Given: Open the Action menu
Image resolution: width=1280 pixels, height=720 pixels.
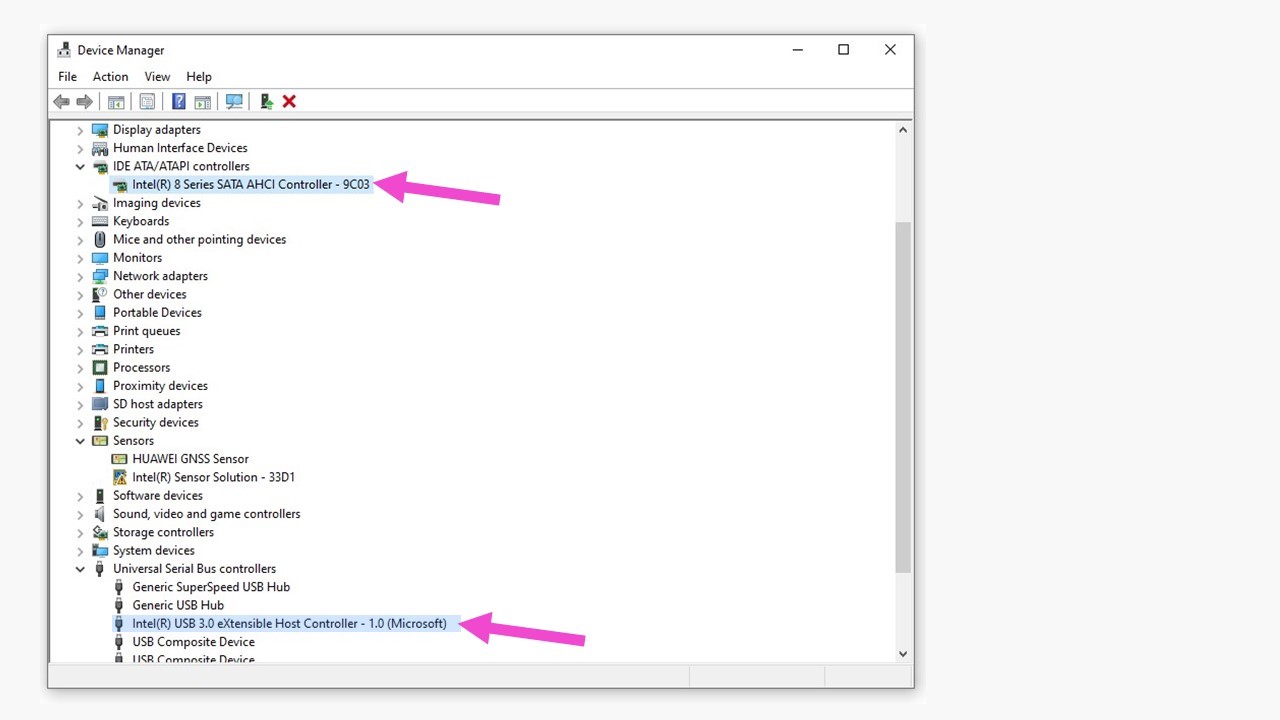Looking at the screenshot, I should [110, 77].
